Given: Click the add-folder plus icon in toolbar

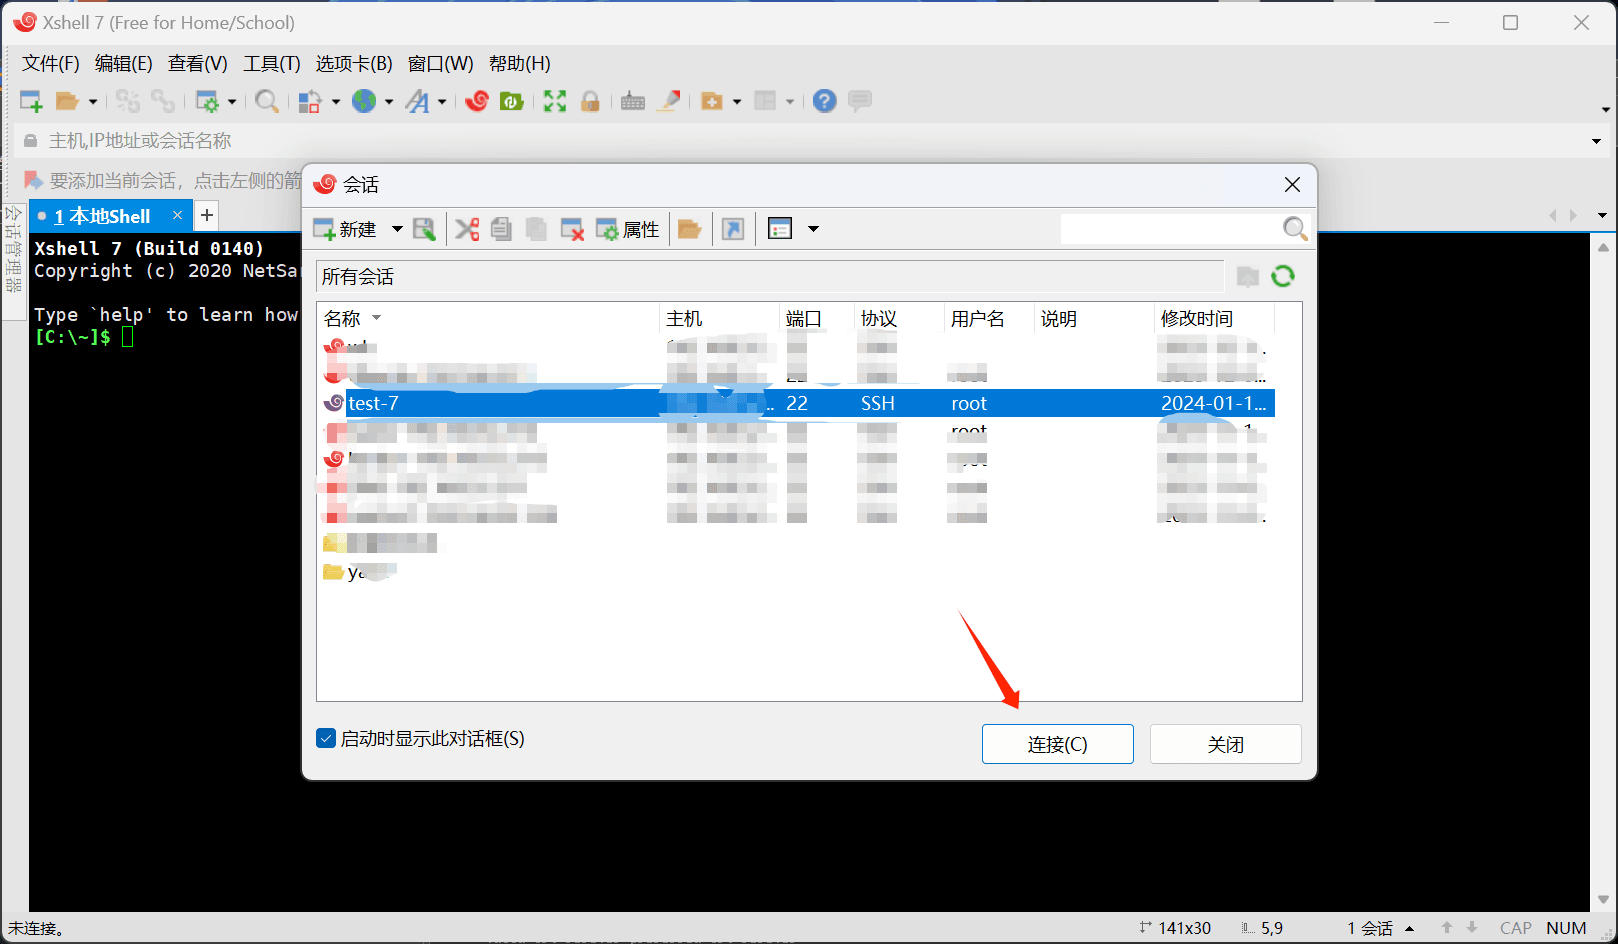Looking at the screenshot, I should 712,101.
